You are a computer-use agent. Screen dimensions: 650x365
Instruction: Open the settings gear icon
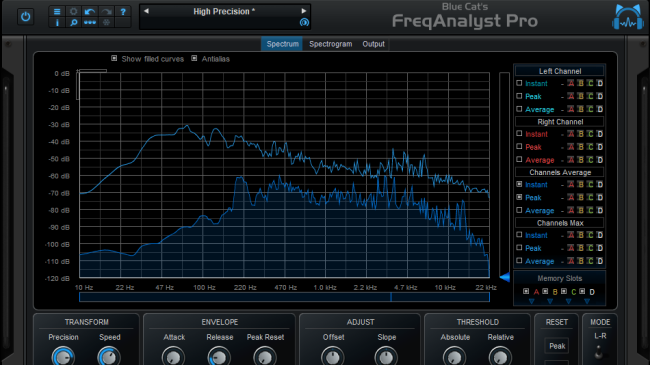click(73, 12)
